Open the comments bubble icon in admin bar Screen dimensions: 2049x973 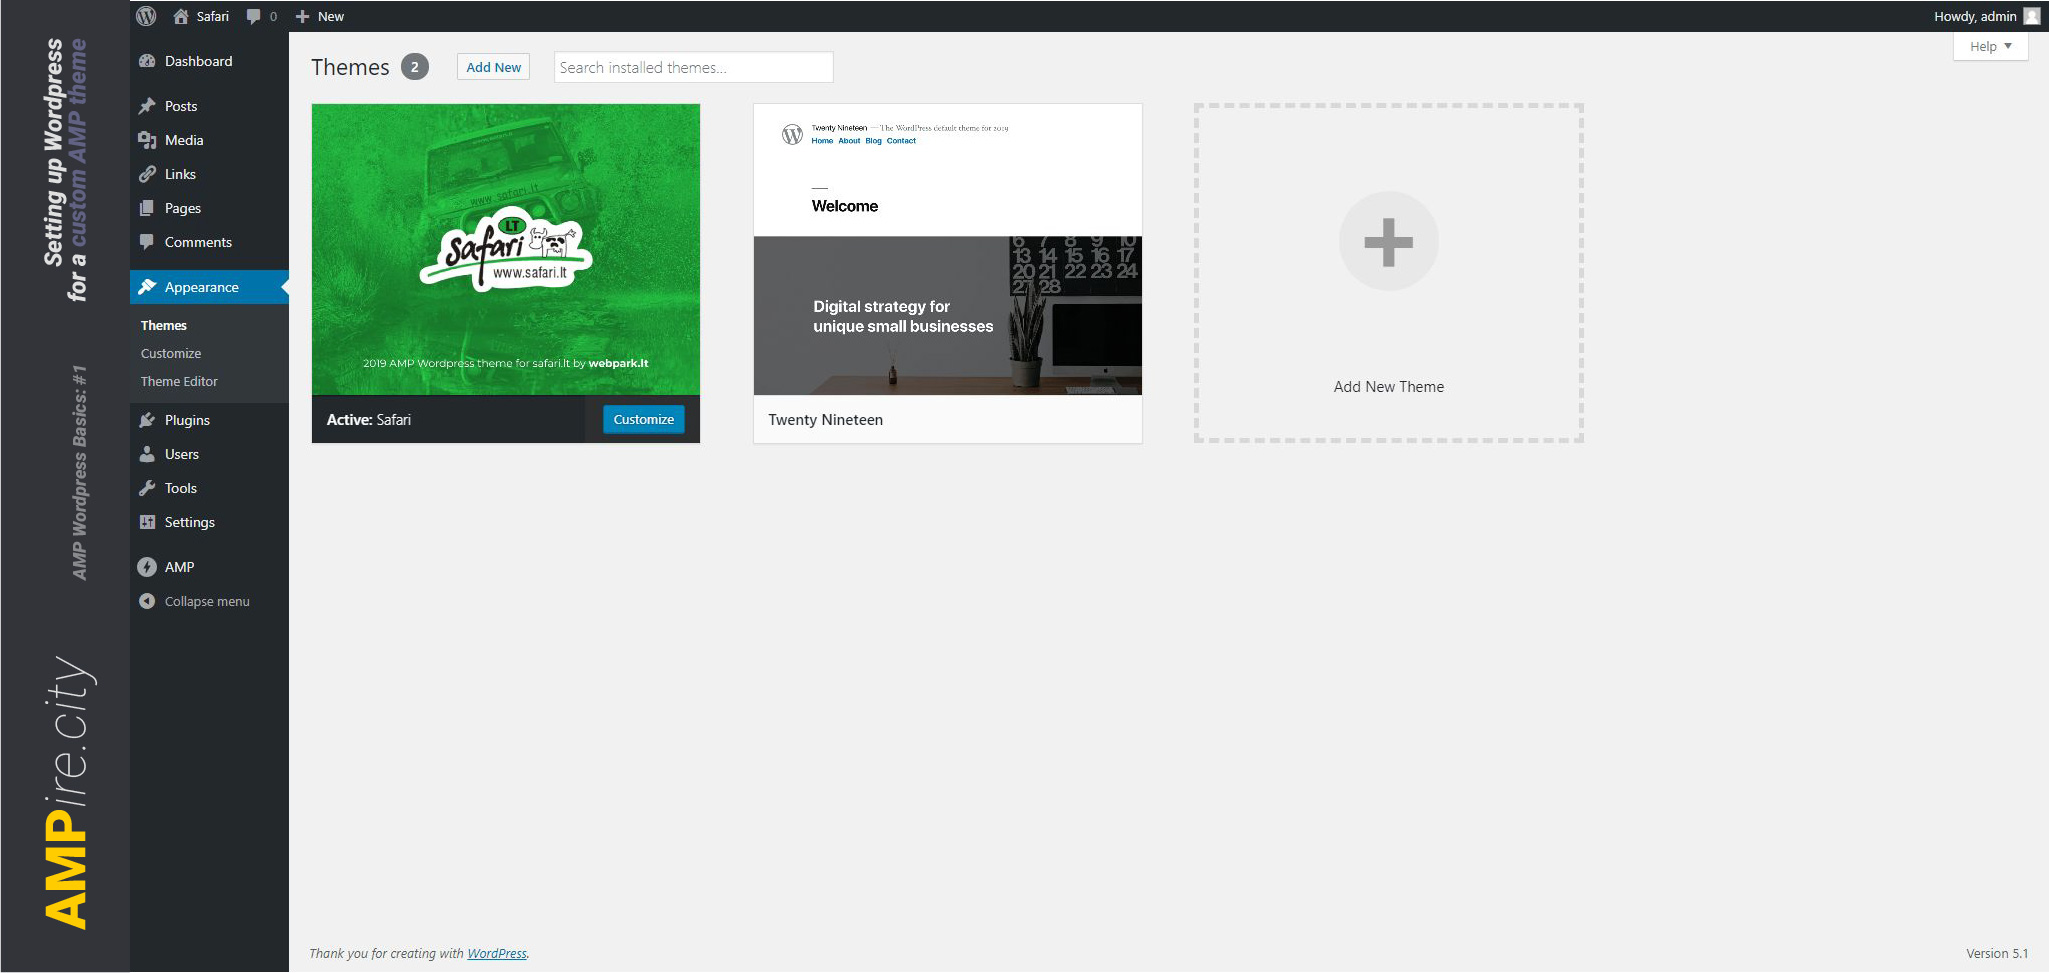(253, 16)
